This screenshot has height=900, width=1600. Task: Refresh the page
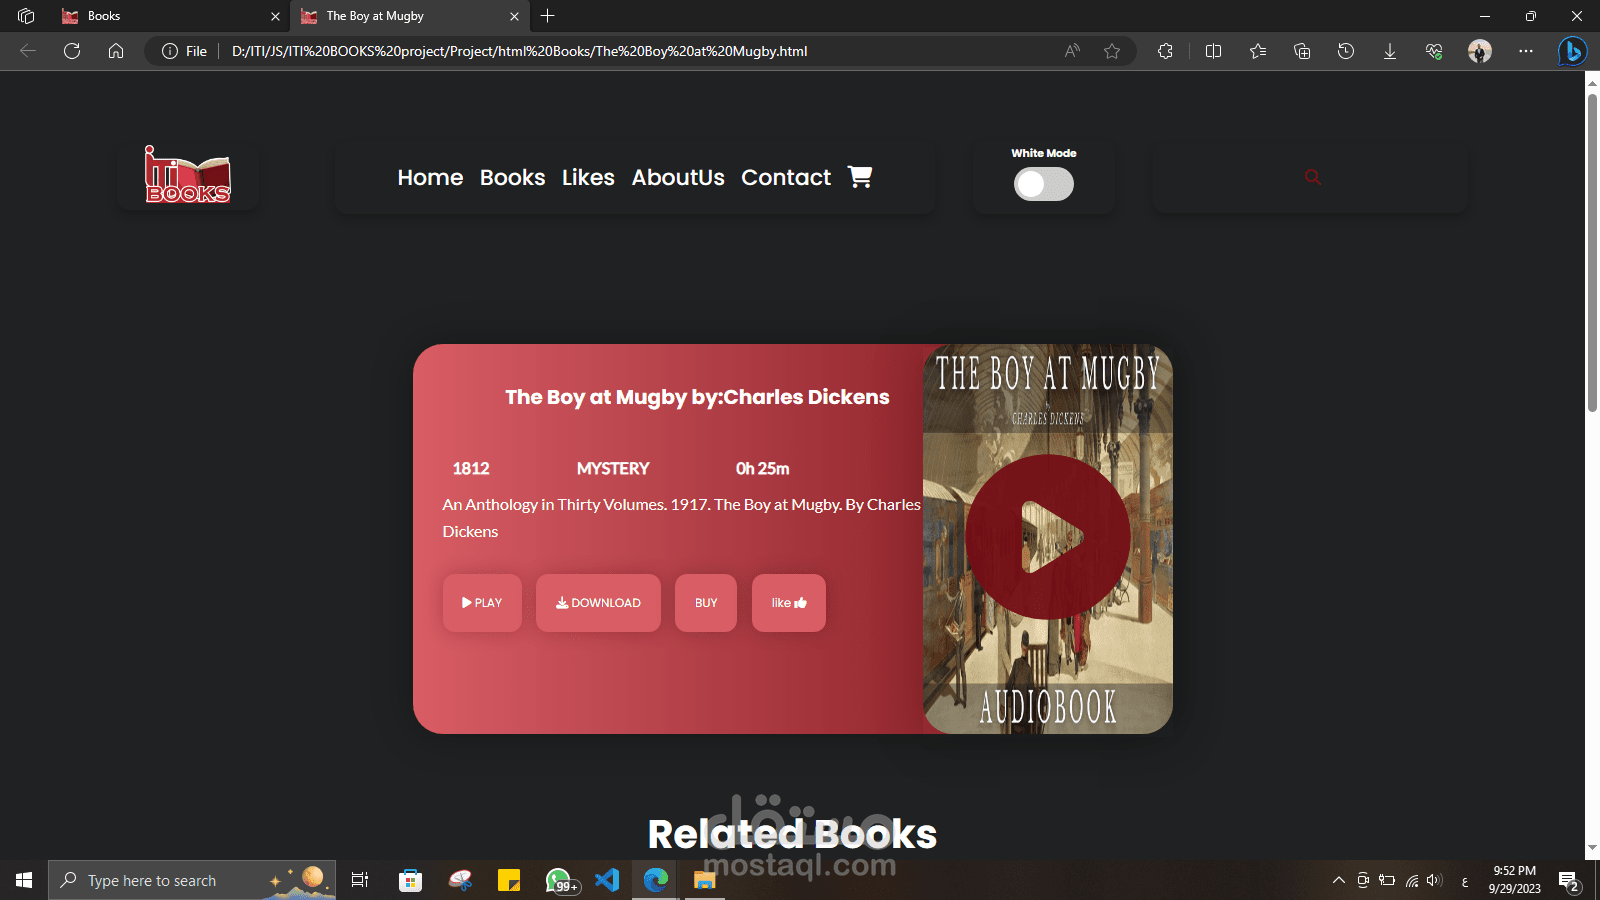tap(72, 51)
